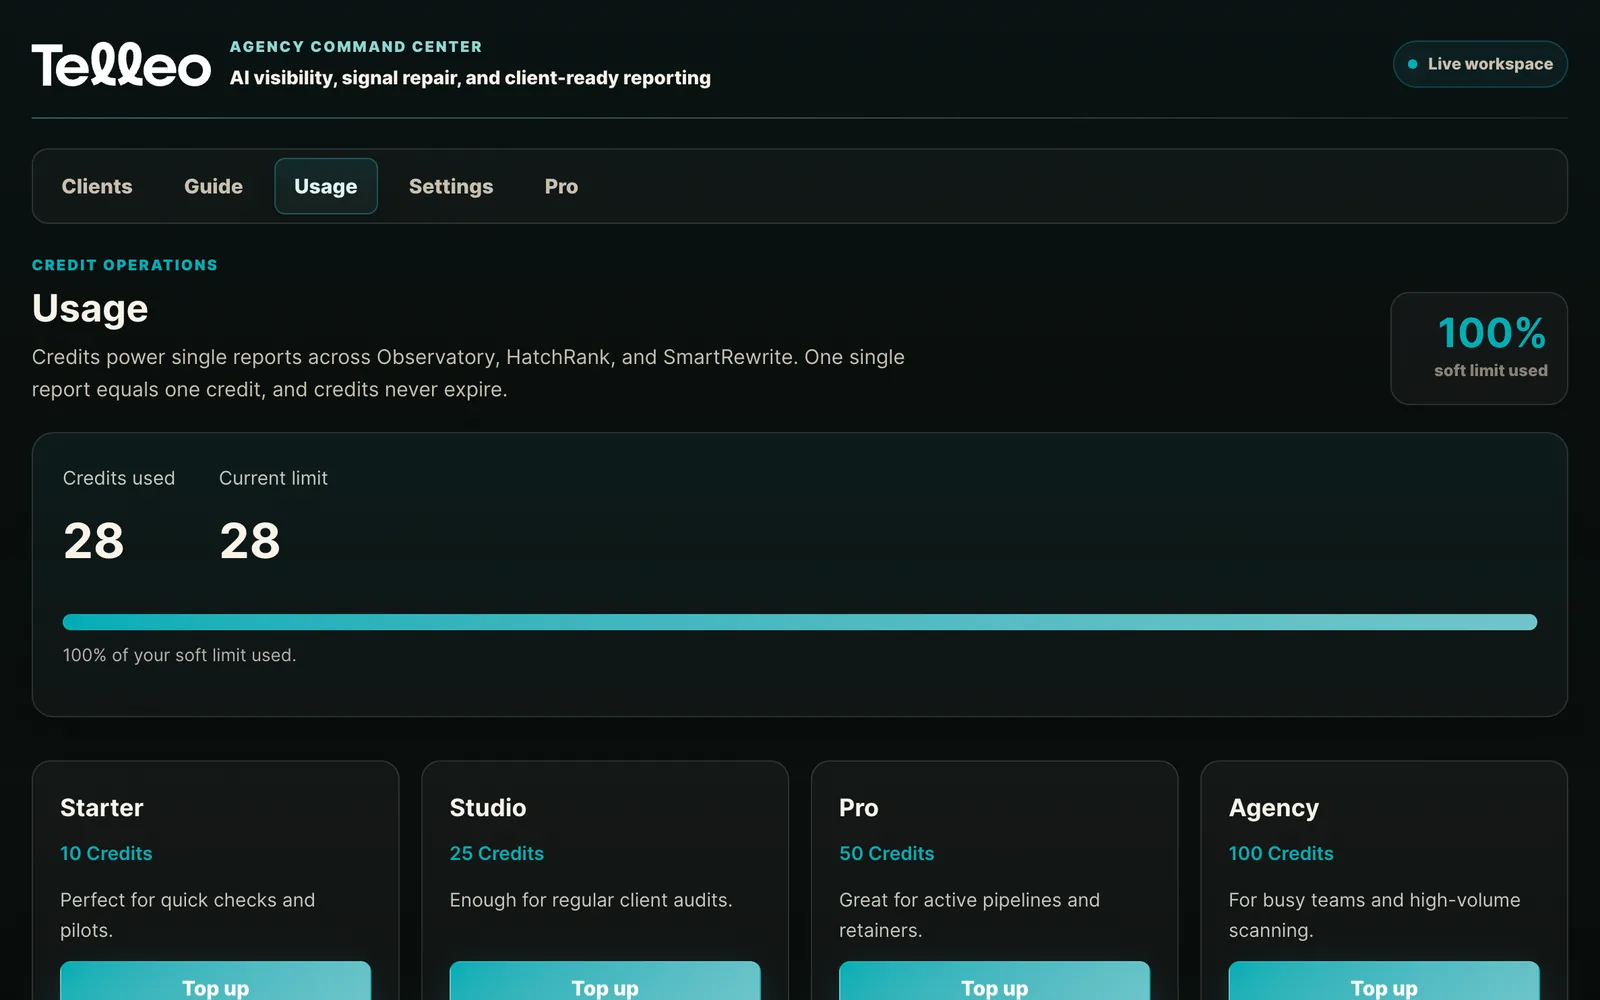This screenshot has height=1000, width=1600.
Task: Click the Studio plan title
Action: 488,808
